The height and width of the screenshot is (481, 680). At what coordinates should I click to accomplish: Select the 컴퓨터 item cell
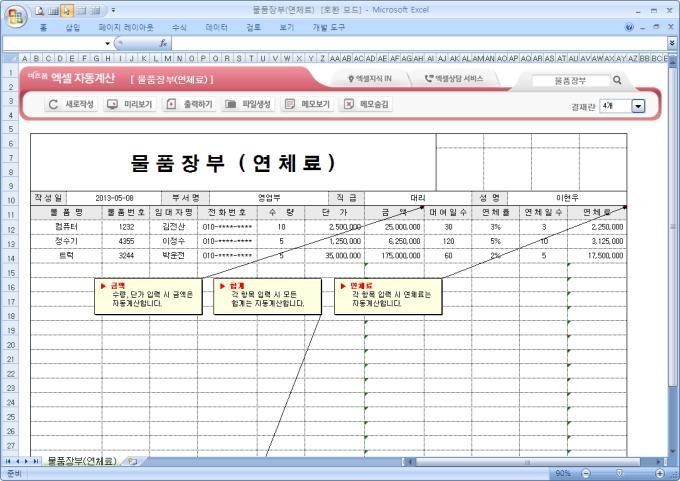pyautogui.click(x=66, y=226)
